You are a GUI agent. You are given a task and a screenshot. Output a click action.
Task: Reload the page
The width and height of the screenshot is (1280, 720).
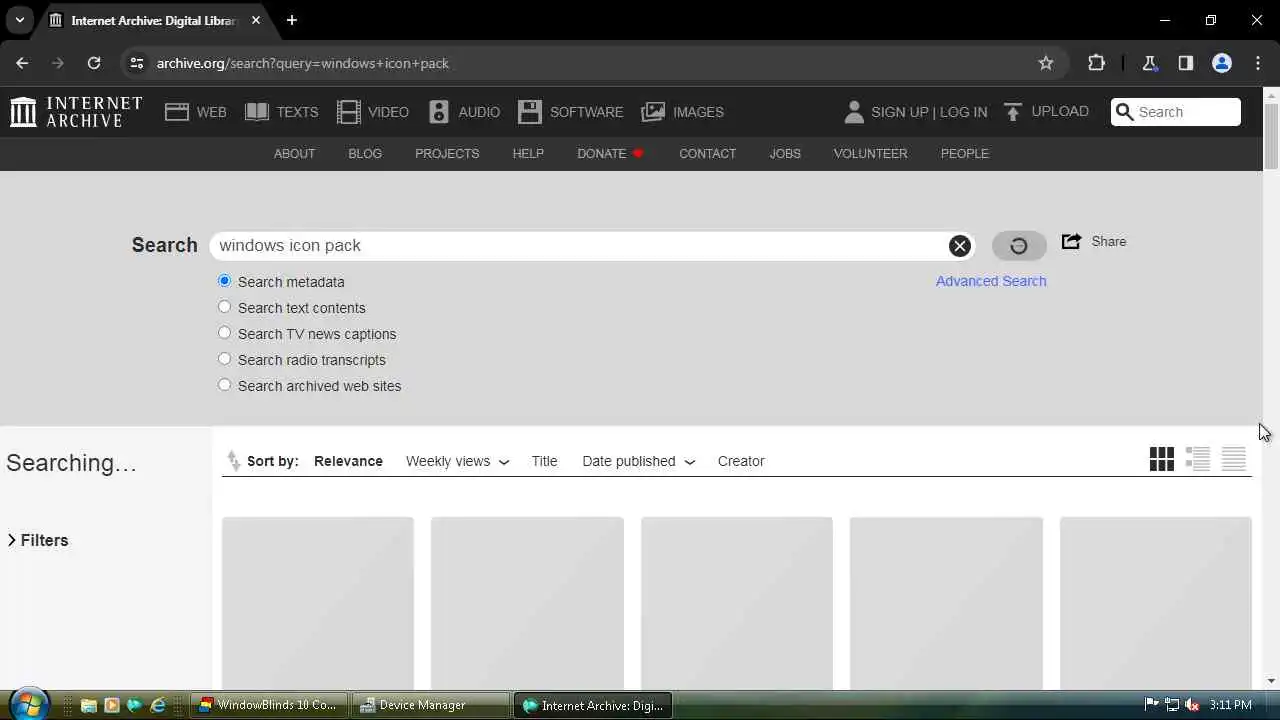94,63
